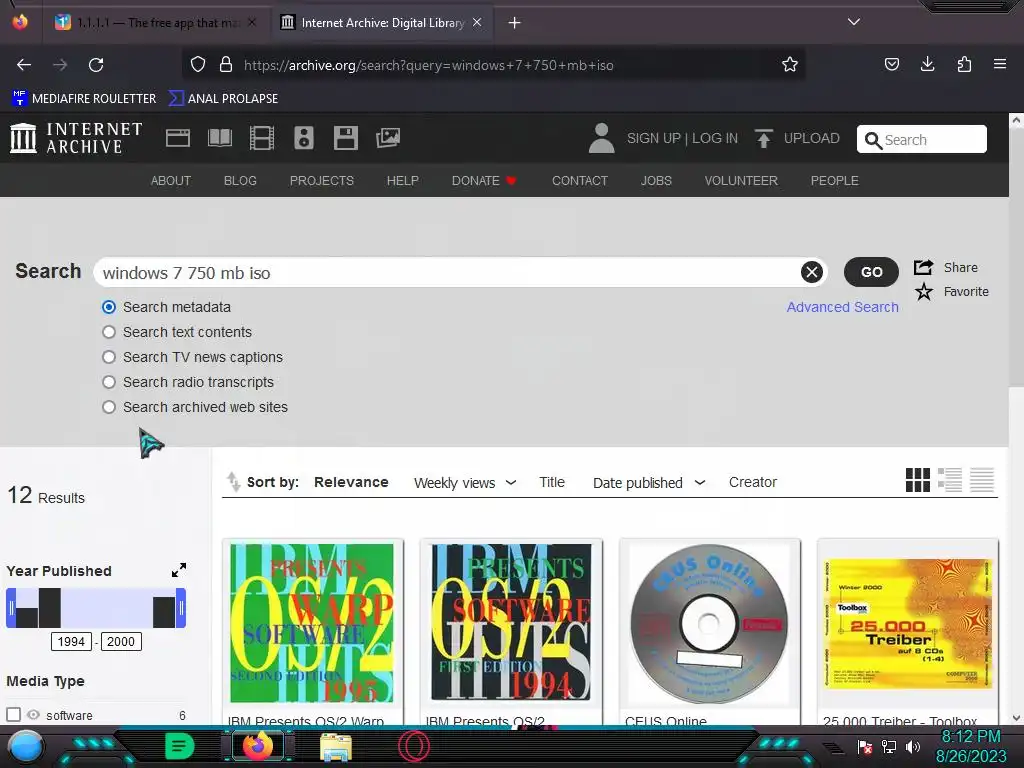Click the tracking protection shield icon
This screenshot has width=1024, height=768.
[x=198, y=65]
